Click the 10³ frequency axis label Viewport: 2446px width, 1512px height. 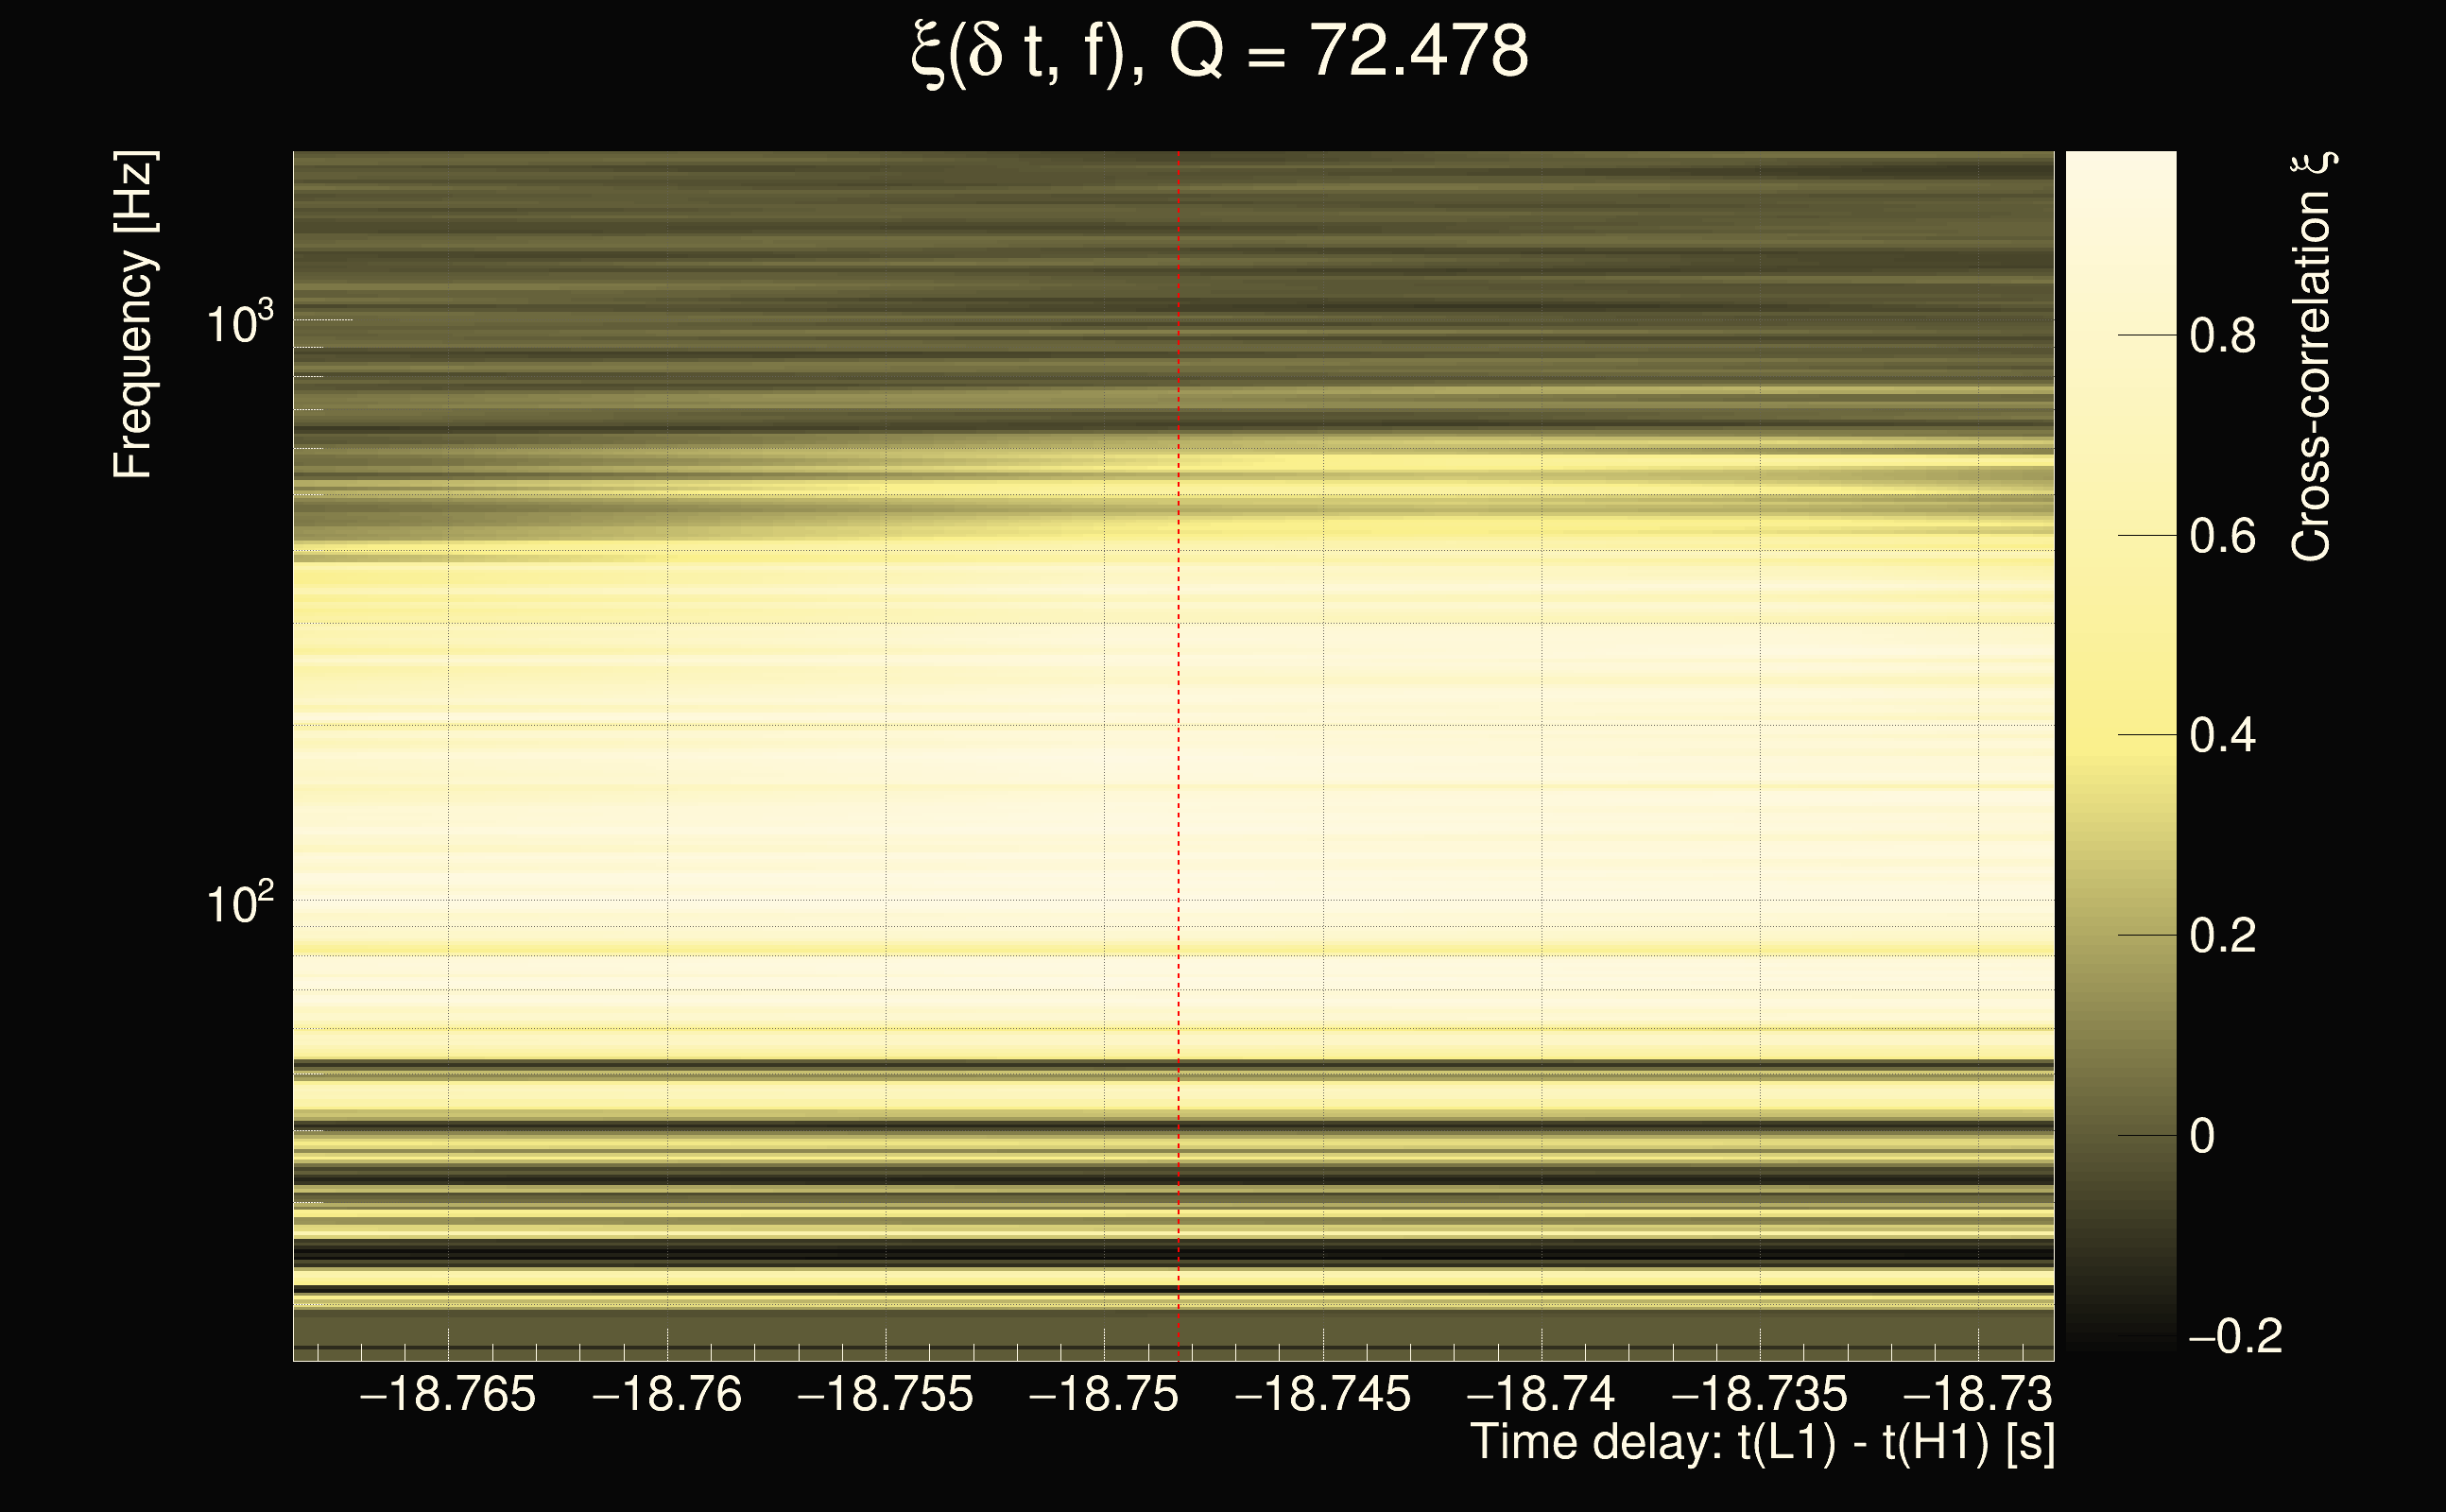(x=240, y=324)
